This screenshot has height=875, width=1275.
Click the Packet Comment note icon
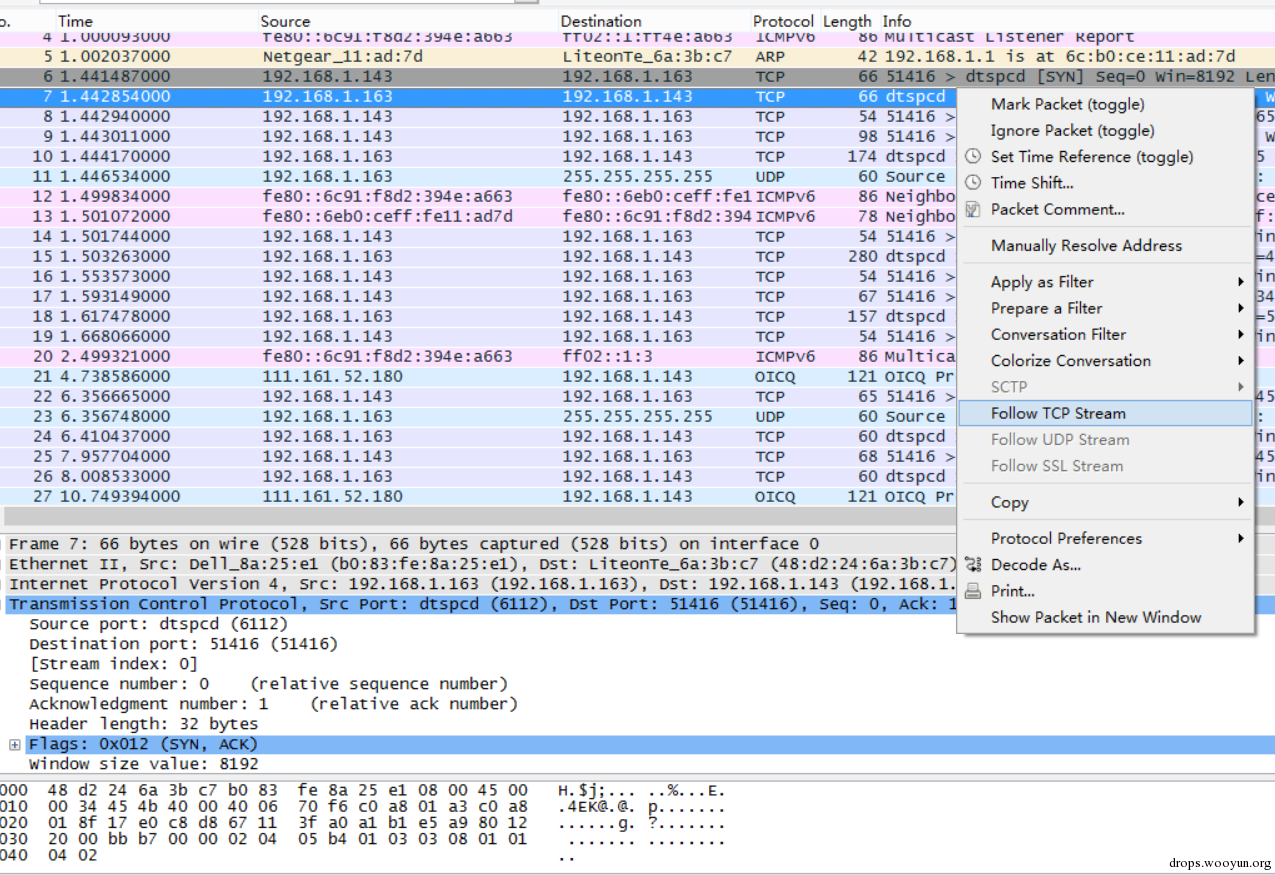[x=972, y=210]
